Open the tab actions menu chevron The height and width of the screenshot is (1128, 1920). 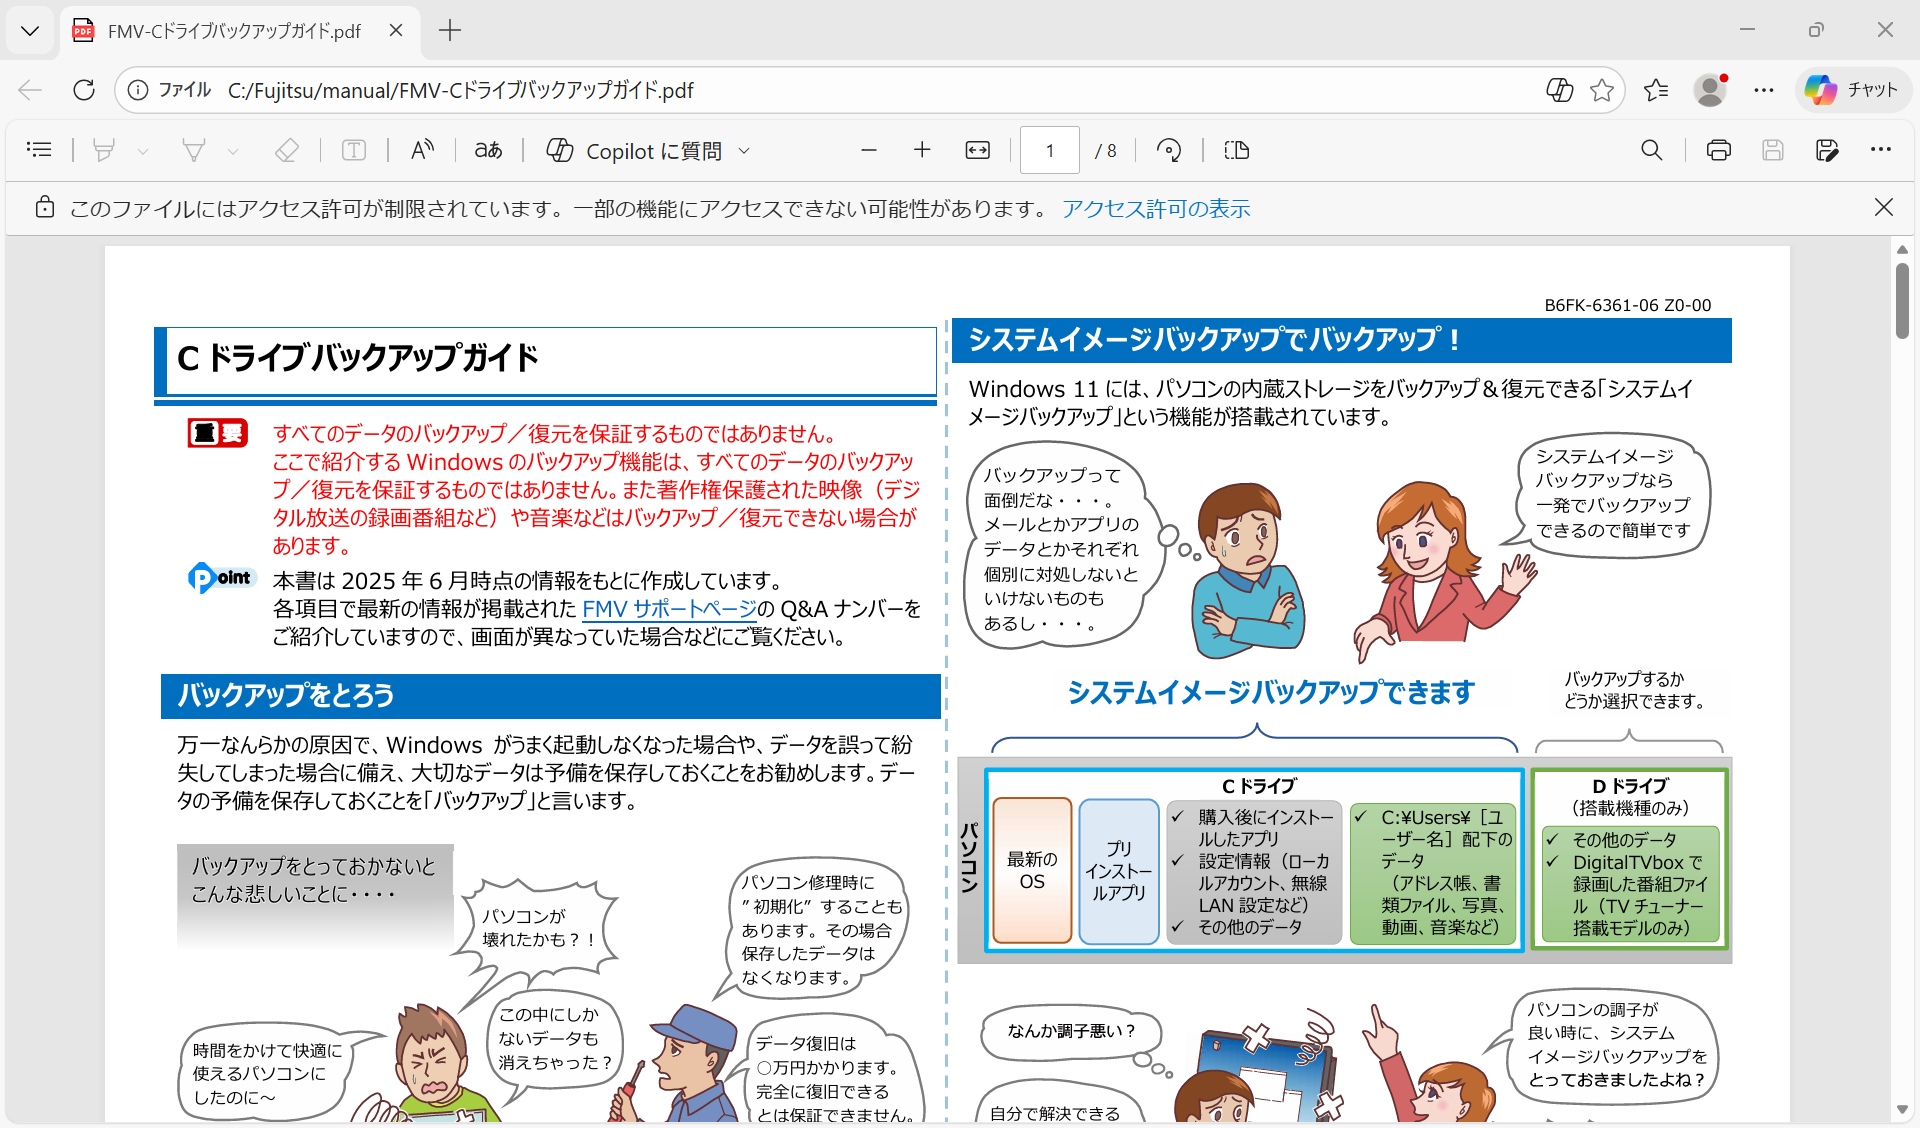[30, 31]
